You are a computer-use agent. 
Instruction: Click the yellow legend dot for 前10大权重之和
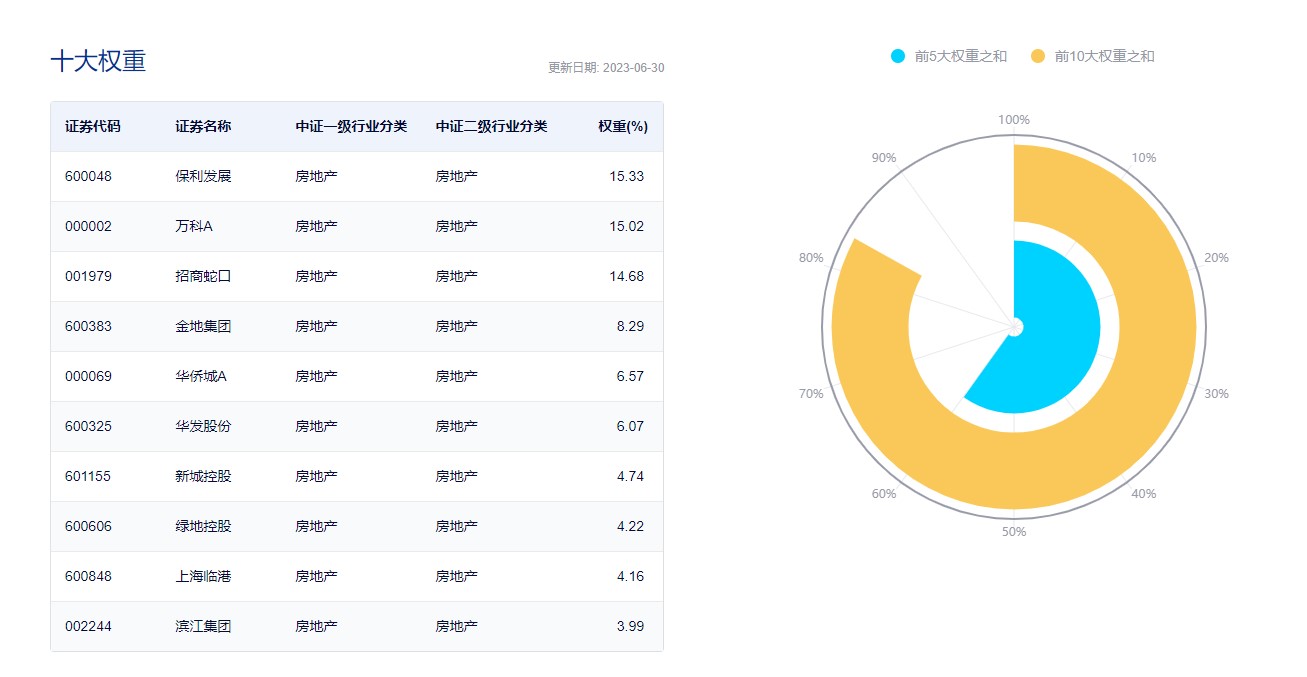[x=1037, y=56]
